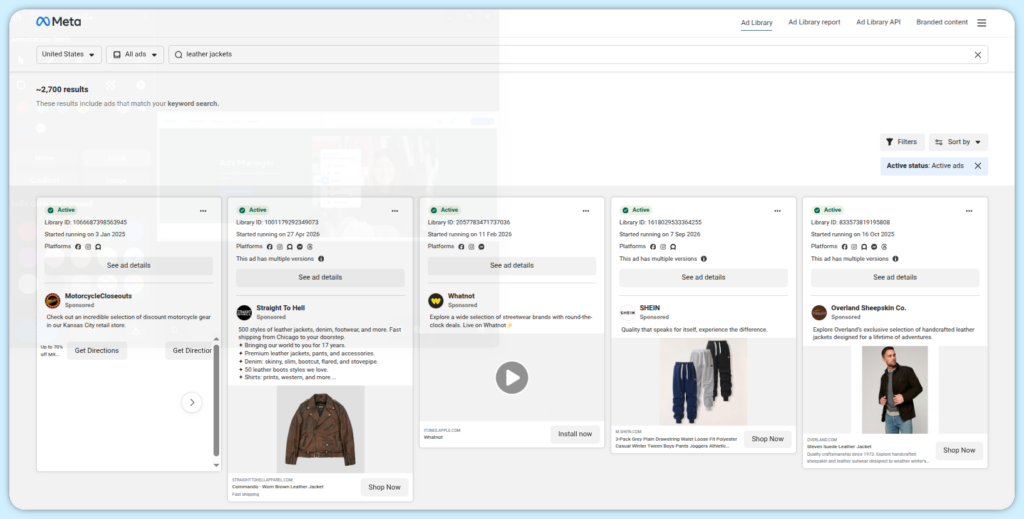Viewport: 1024px width, 519px height.
Task: Click the Facebook icon on Straight To Hell ad
Action: click(270, 247)
